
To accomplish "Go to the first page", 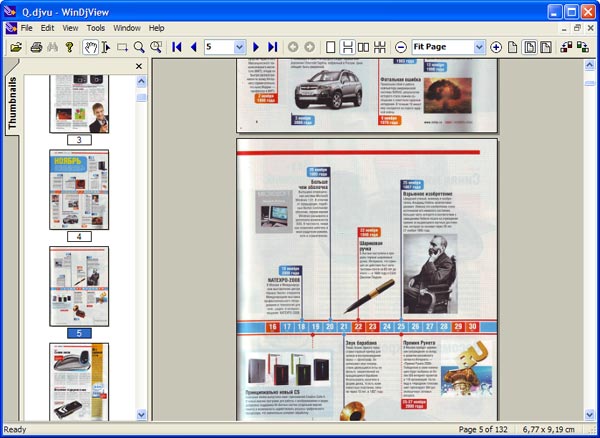I will click(177, 47).
